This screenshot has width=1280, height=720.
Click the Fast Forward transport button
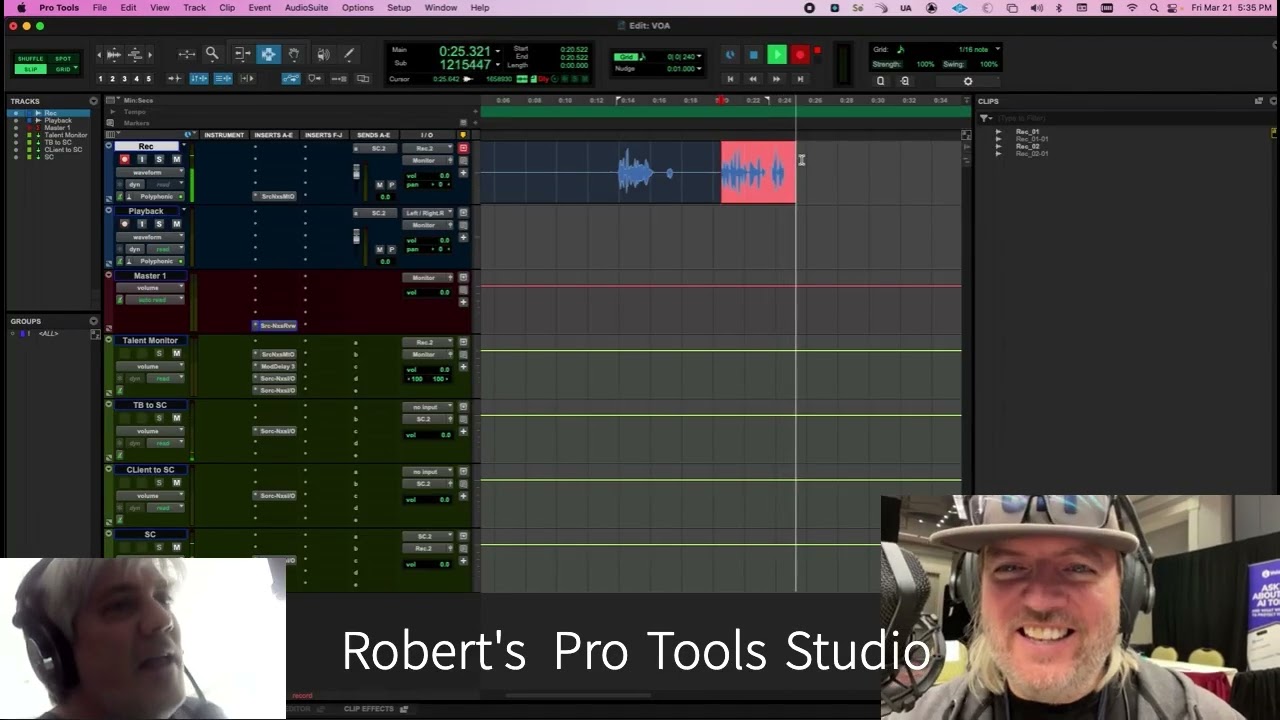tap(776, 79)
